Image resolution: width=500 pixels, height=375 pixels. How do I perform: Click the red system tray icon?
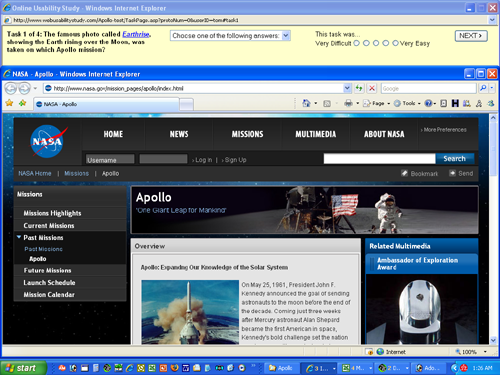(464, 368)
